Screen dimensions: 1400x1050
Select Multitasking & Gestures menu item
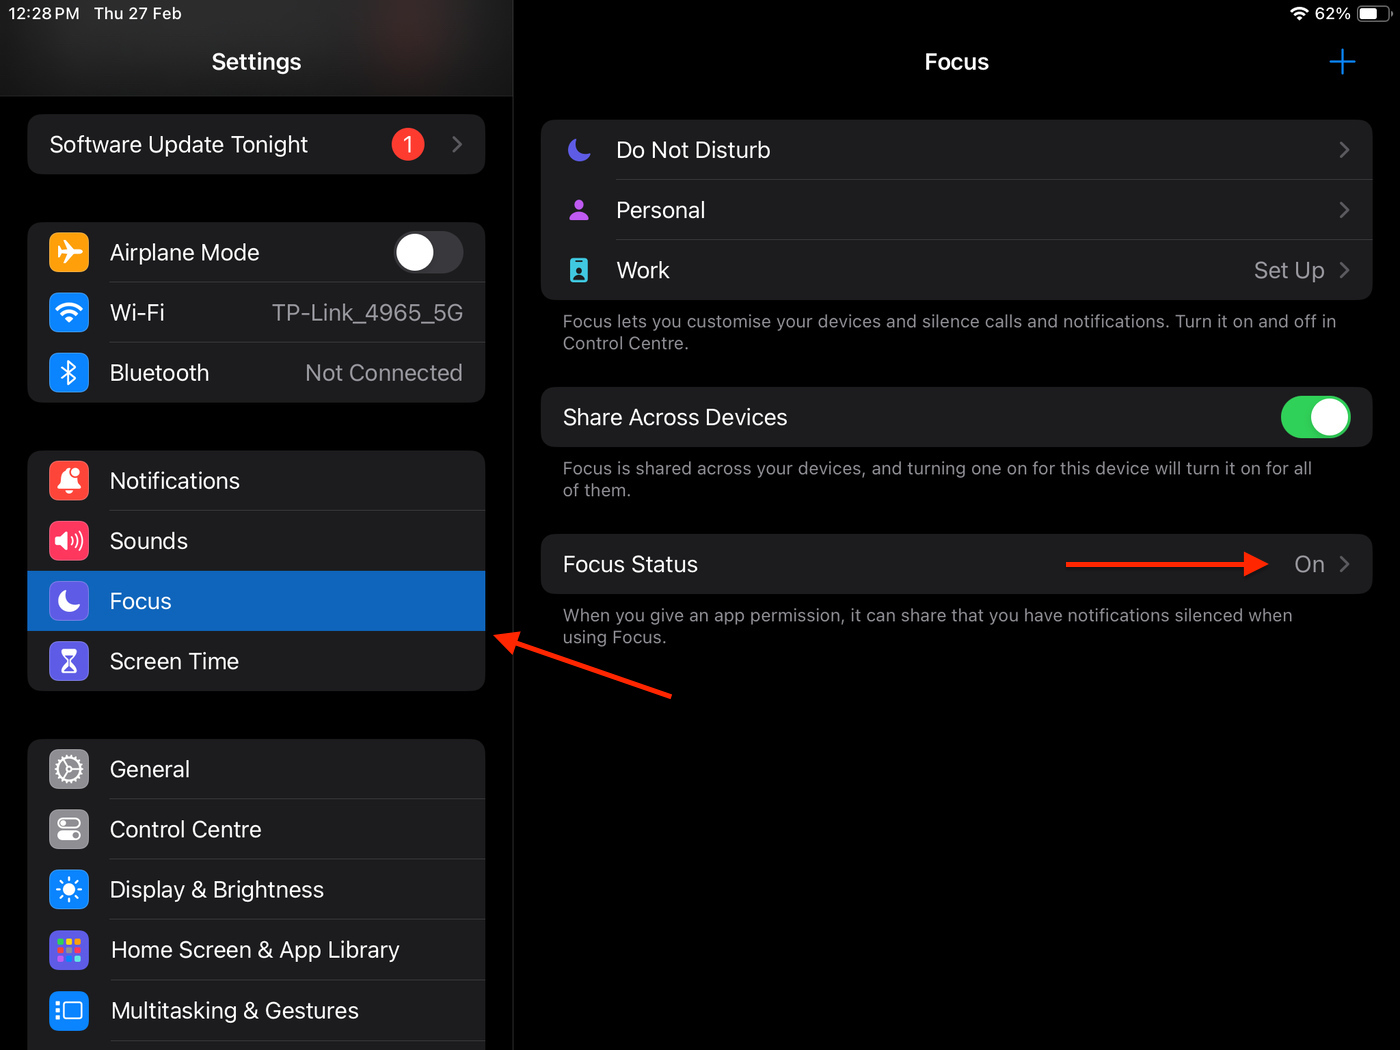(234, 1010)
